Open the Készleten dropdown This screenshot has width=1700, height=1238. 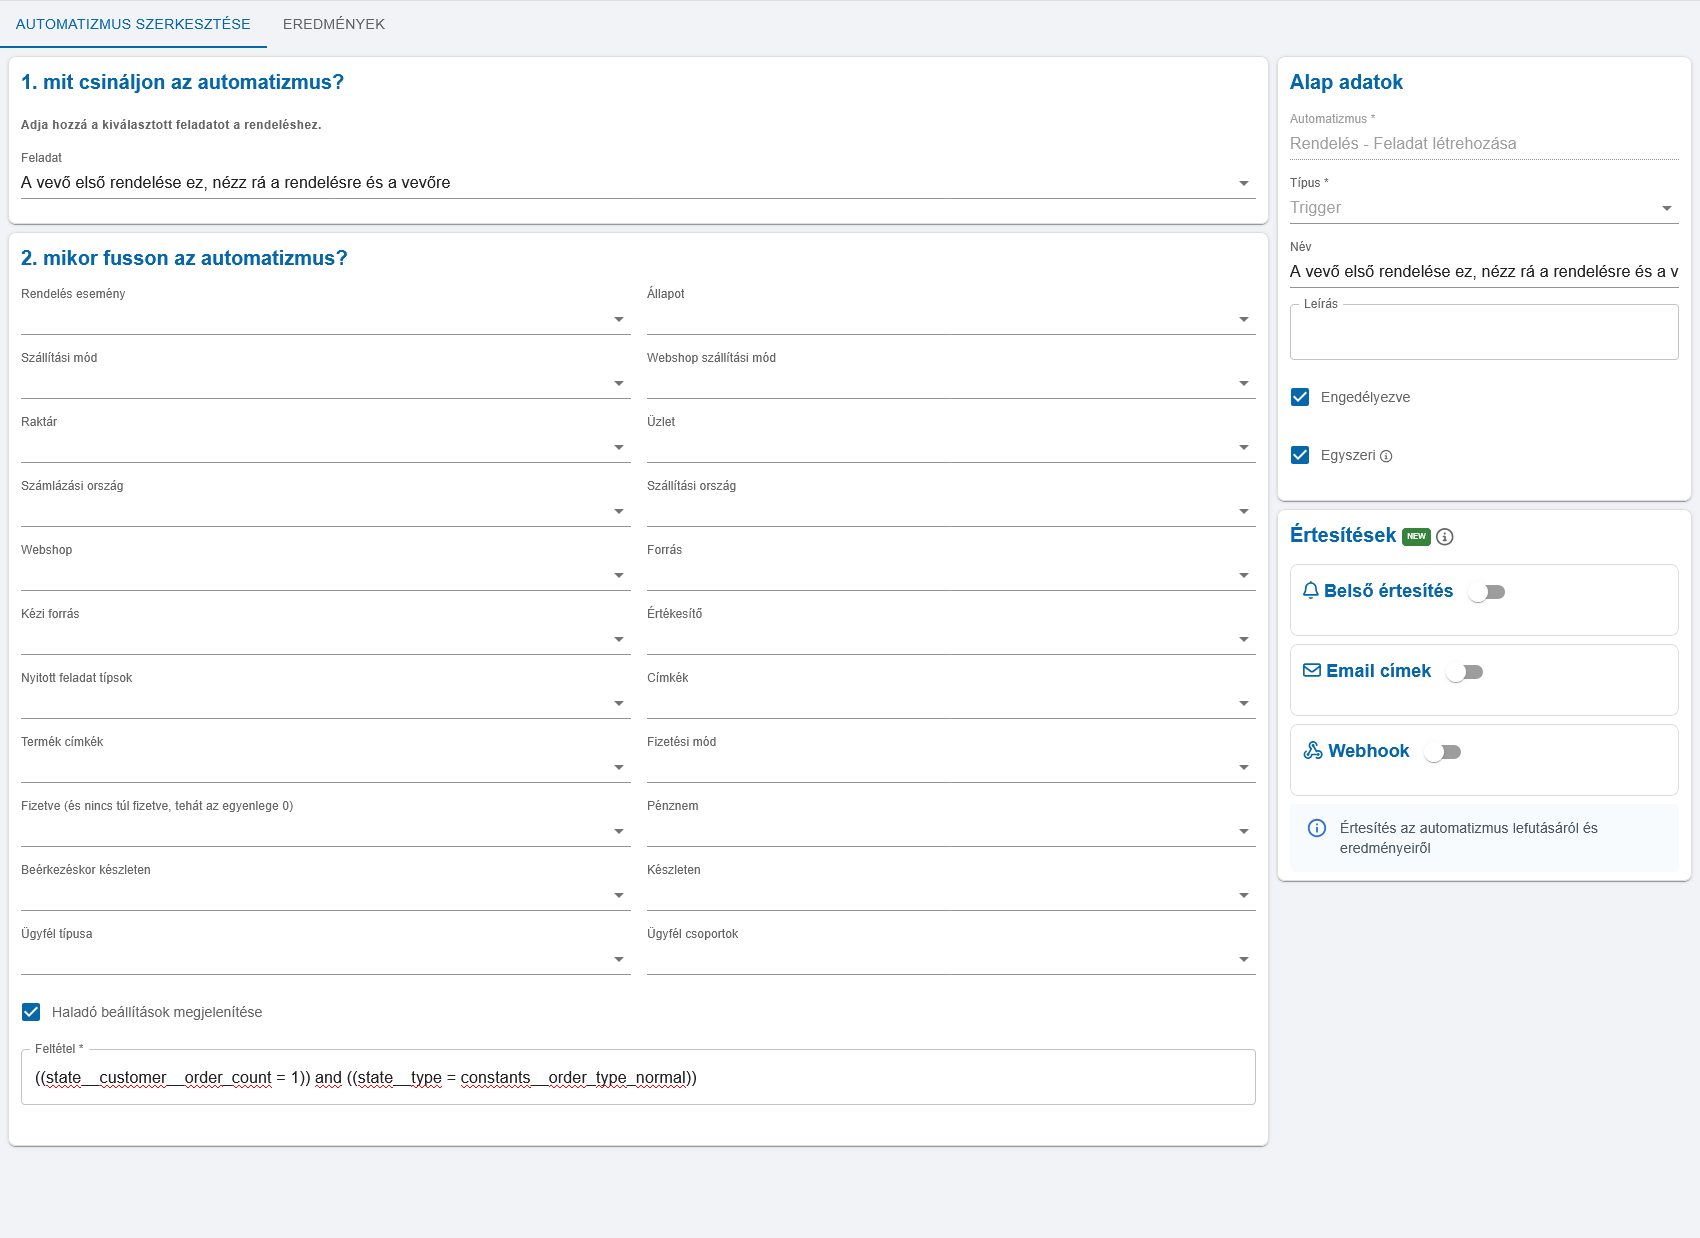point(951,895)
